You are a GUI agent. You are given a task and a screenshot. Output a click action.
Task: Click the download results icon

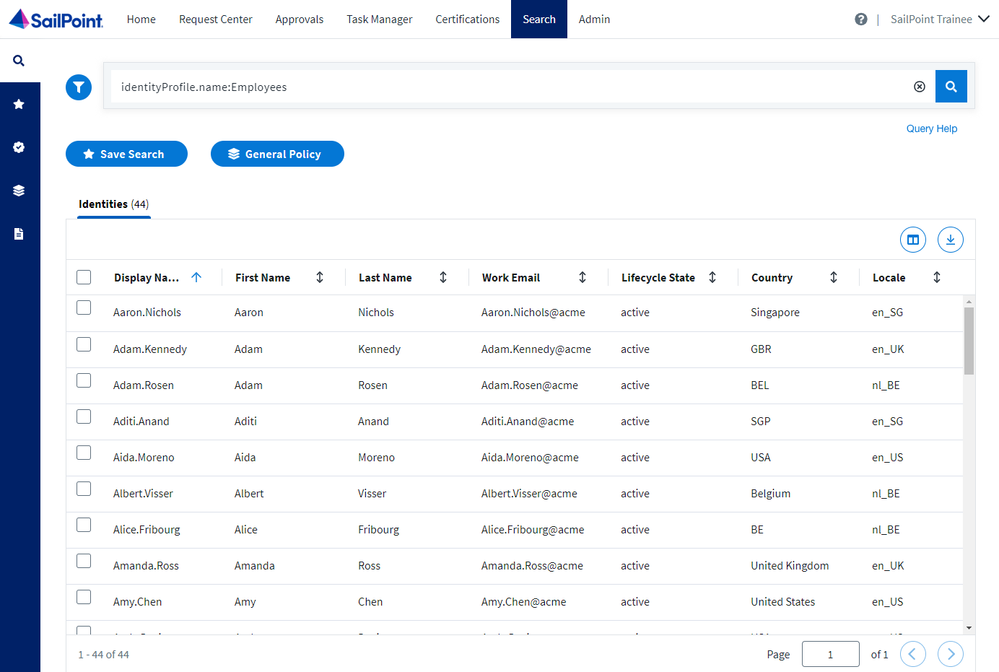coord(950,240)
